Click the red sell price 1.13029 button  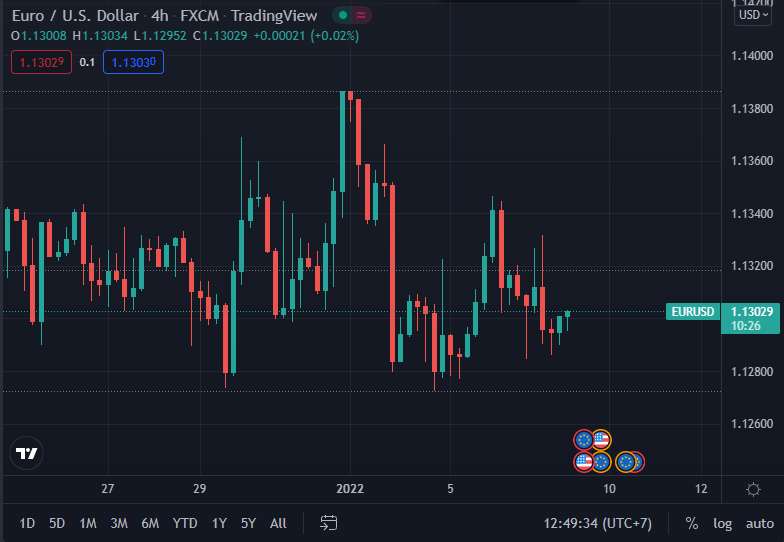pyautogui.click(x=42, y=62)
